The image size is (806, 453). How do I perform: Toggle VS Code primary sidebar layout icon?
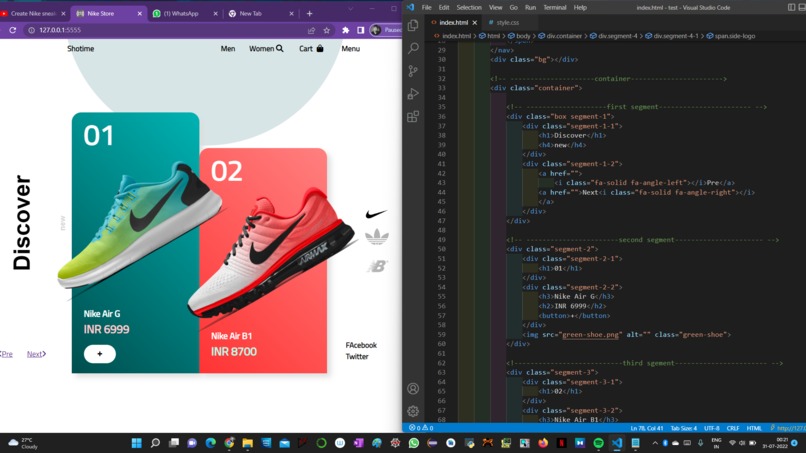[791, 7]
